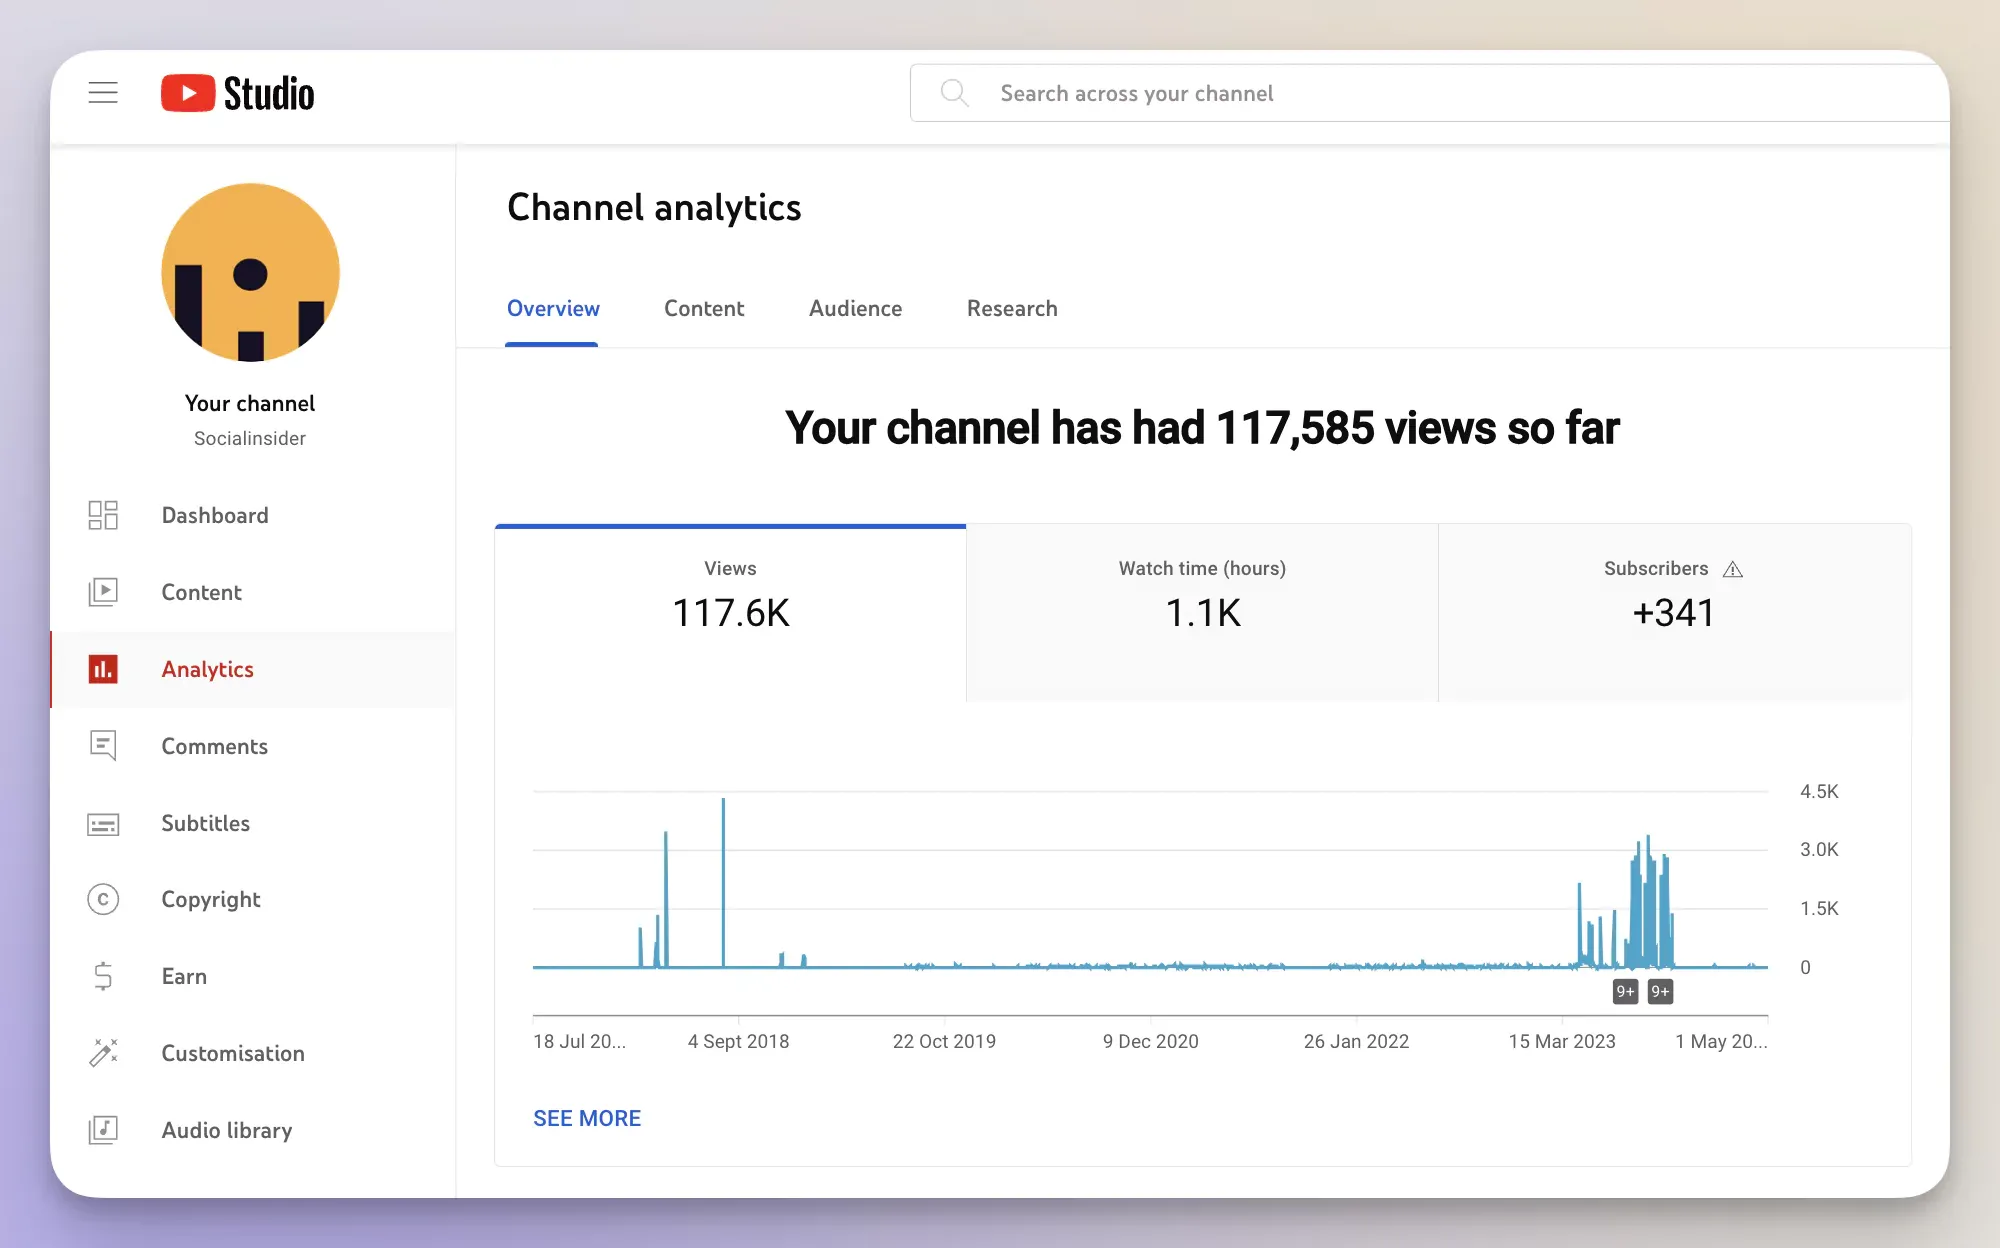Open Content in the left sidebar
The image size is (2000, 1248).
[x=253, y=592]
